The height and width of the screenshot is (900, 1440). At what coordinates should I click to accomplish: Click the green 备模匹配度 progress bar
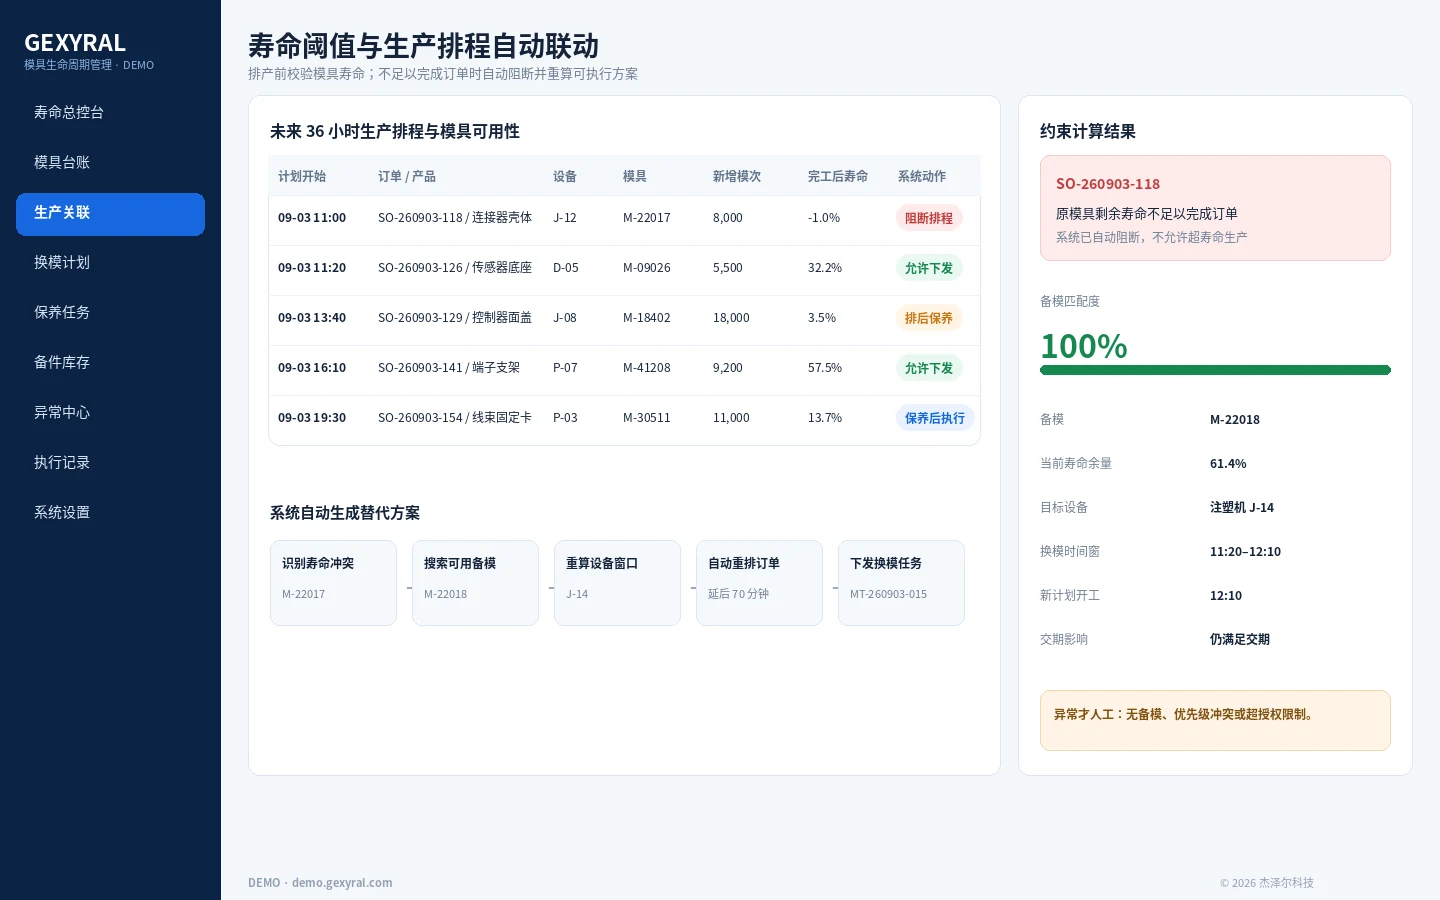pyautogui.click(x=1215, y=370)
